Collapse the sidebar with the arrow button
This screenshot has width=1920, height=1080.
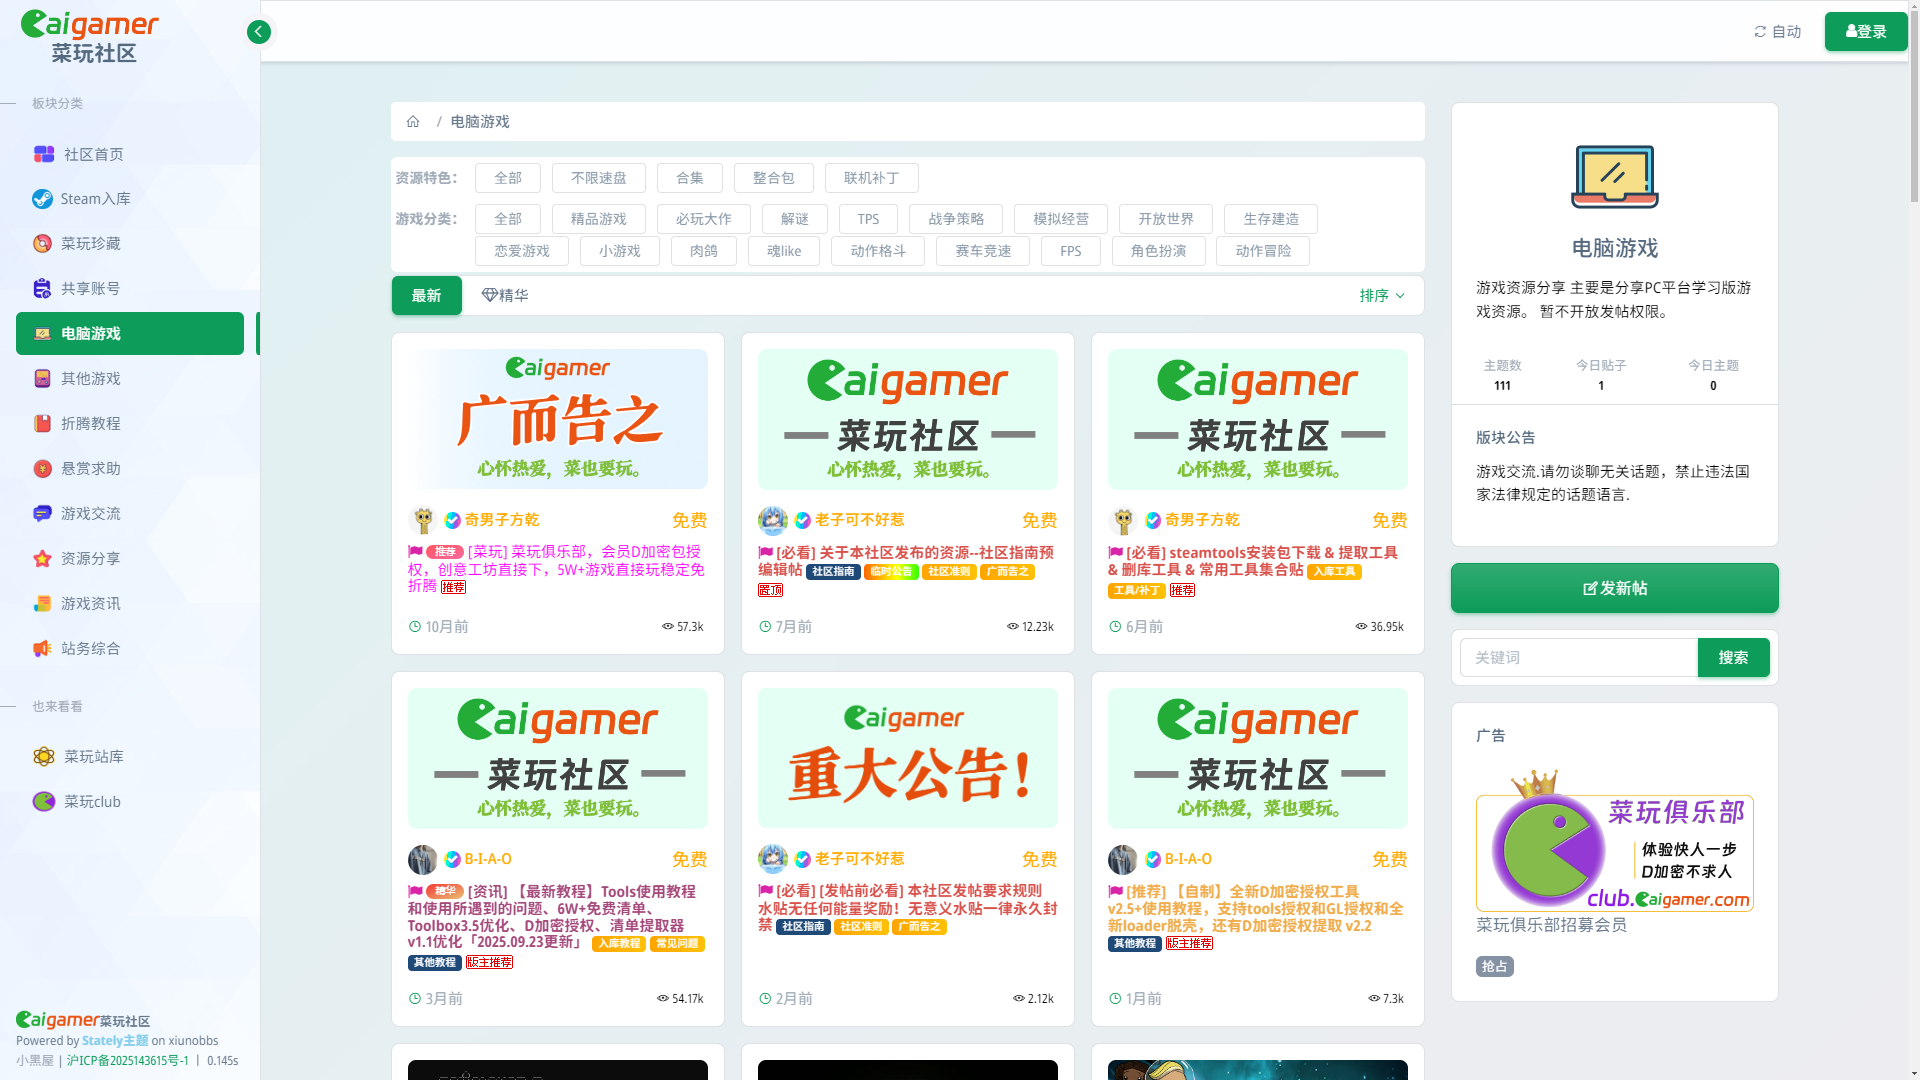click(258, 32)
